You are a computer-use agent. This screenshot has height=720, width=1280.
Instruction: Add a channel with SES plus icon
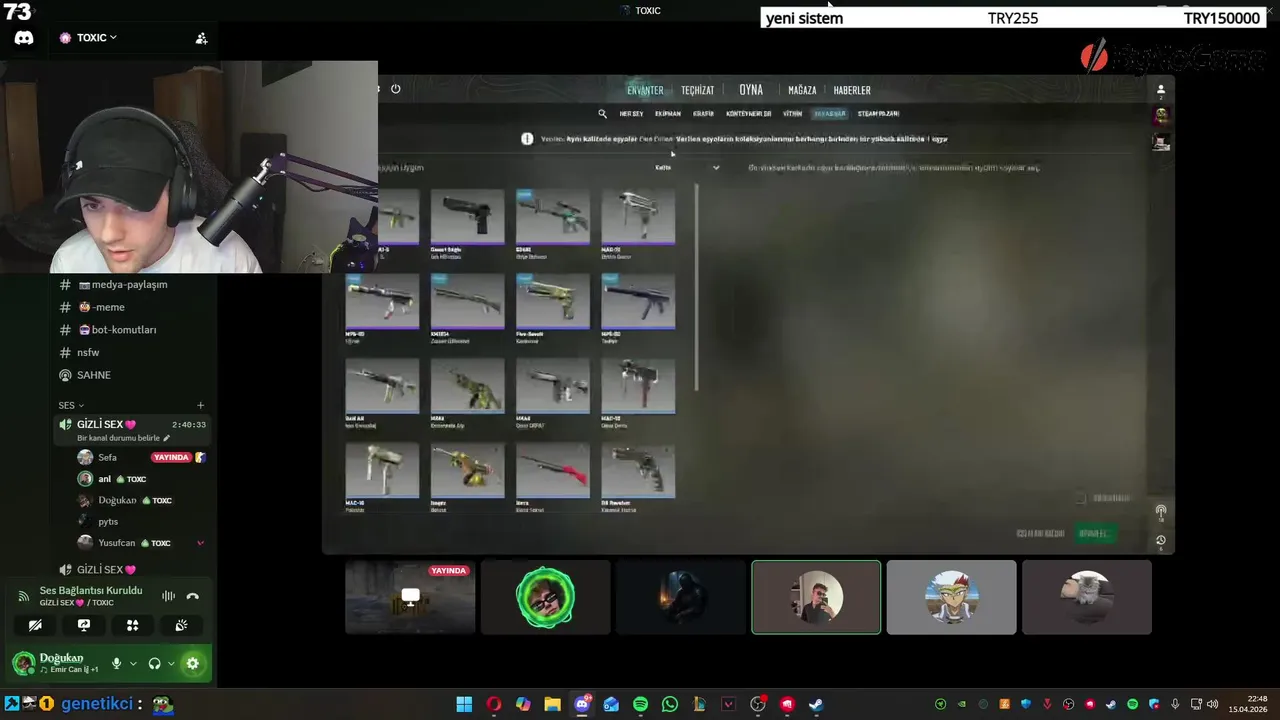click(200, 405)
